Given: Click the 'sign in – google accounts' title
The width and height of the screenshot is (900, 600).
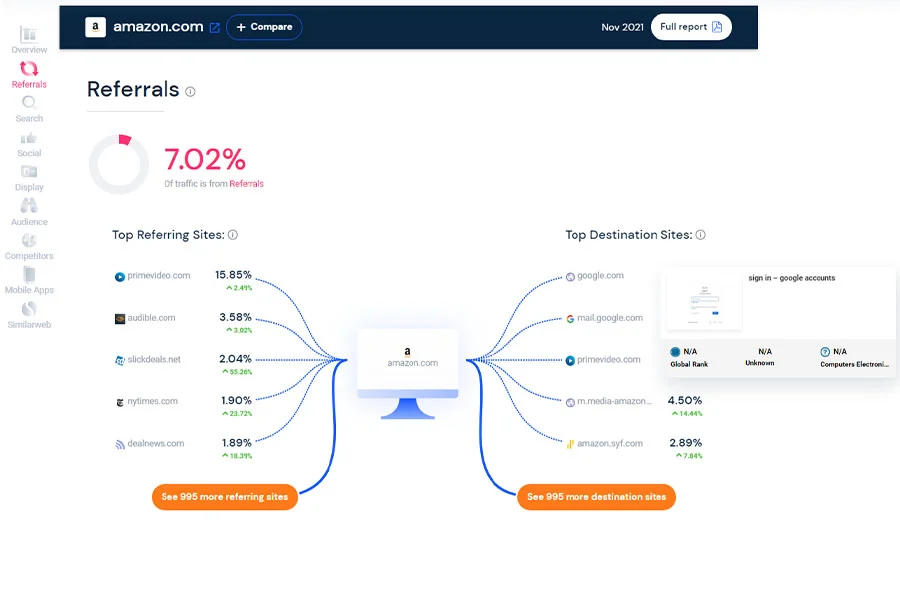Looking at the screenshot, I should coord(792,278).
